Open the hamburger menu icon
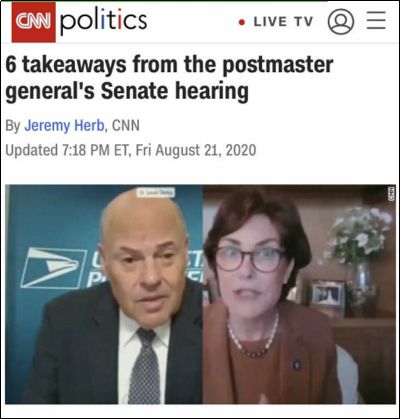Image resolution: width=401 pixels, height=419 pixels. click(376, 21)
